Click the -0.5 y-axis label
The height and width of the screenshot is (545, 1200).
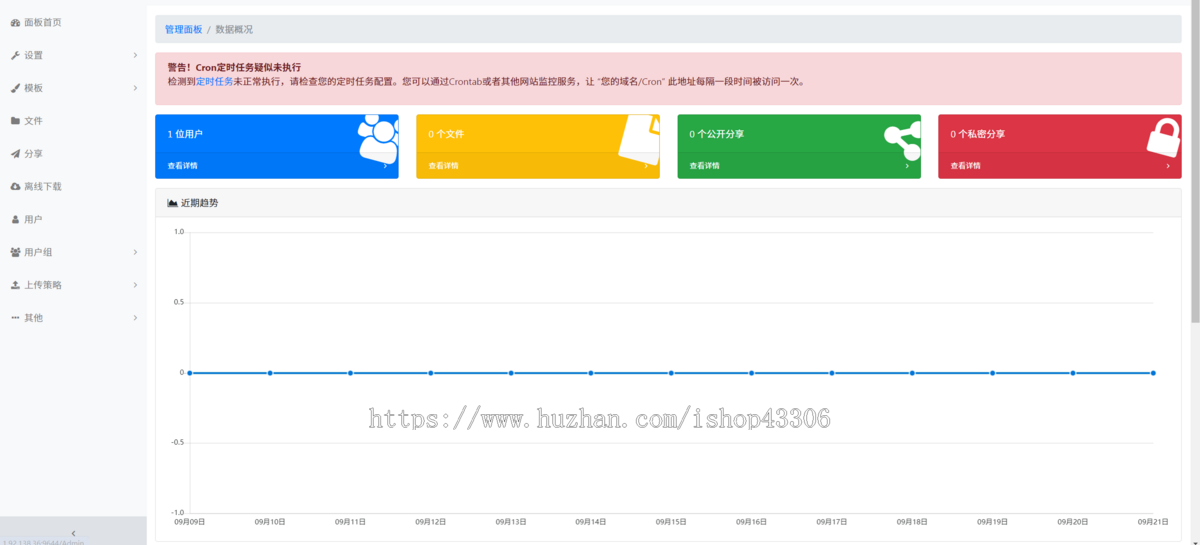click(177, 443)
